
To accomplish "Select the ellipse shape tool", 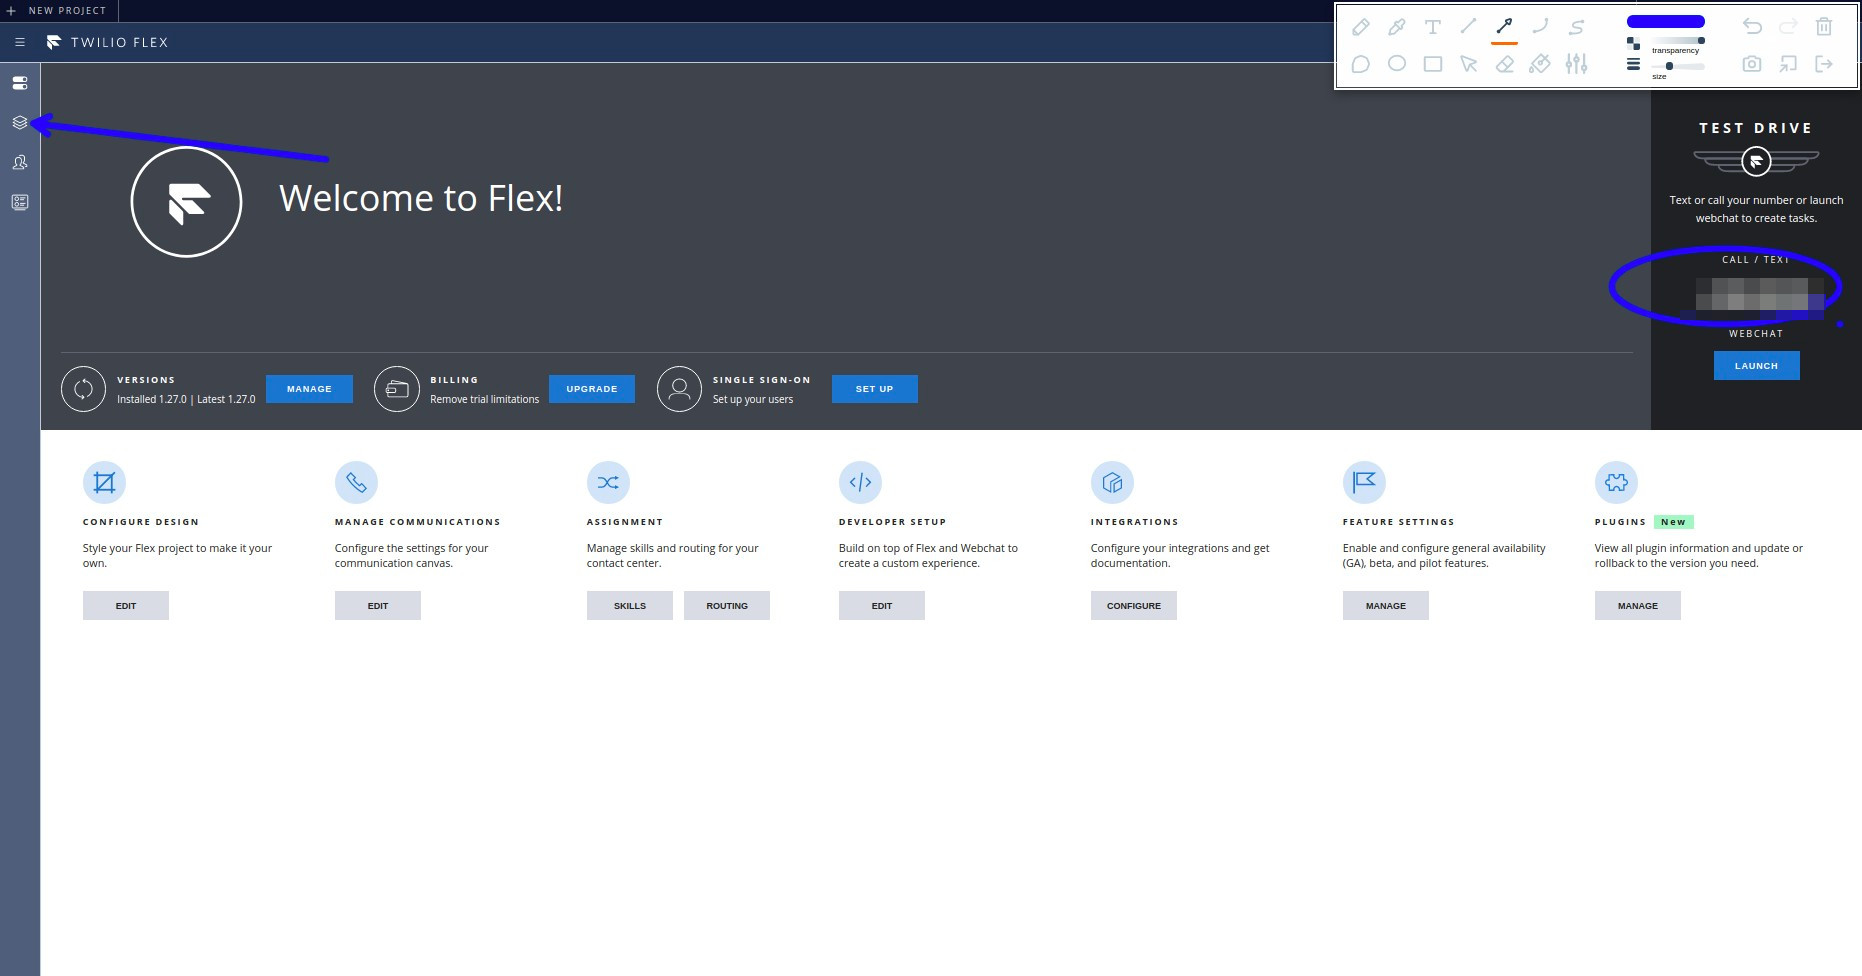I will pyautogui.click(x=1396, y=64).
